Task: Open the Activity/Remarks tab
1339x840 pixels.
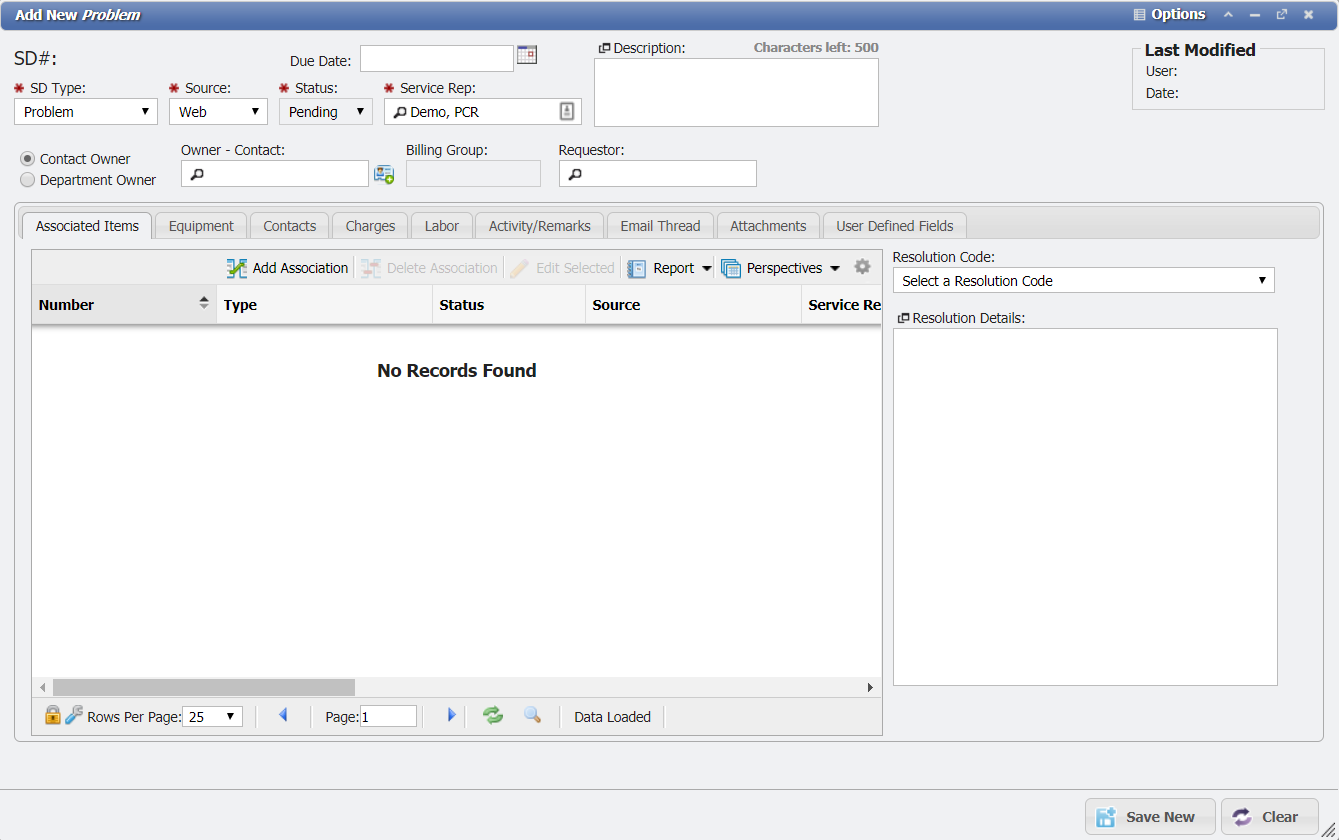Action: (539, 226)
